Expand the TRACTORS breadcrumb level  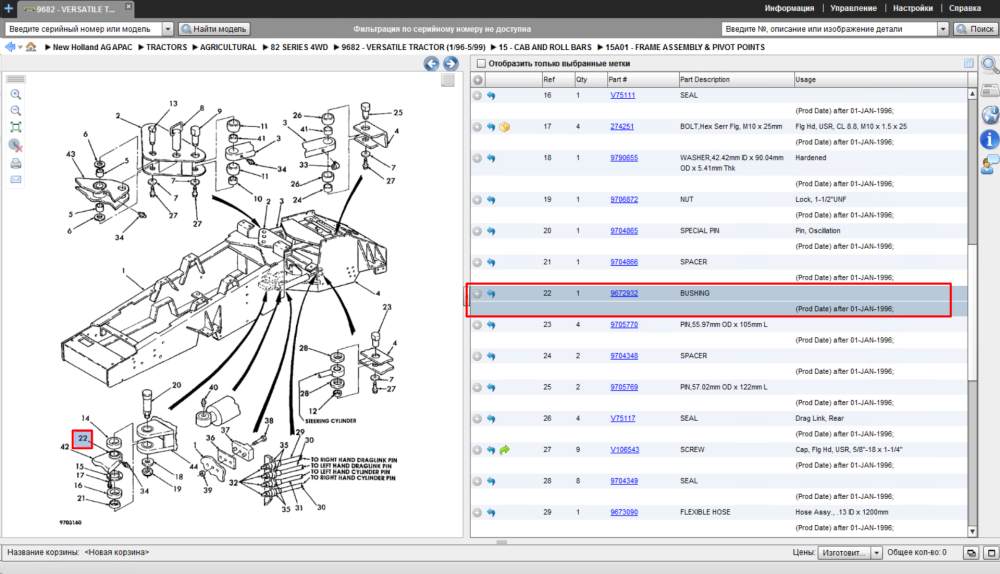[141, 47]
